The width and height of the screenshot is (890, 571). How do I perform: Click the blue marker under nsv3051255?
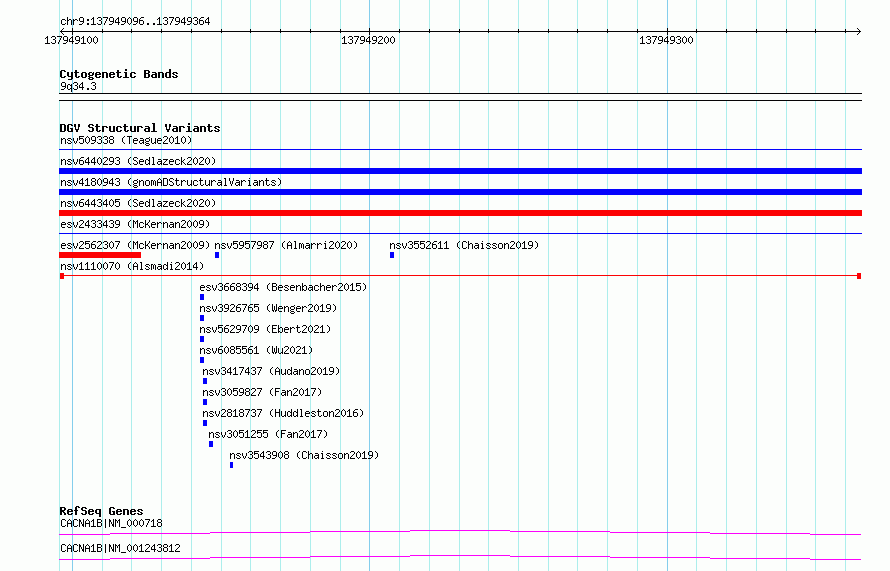coord(211,444)
